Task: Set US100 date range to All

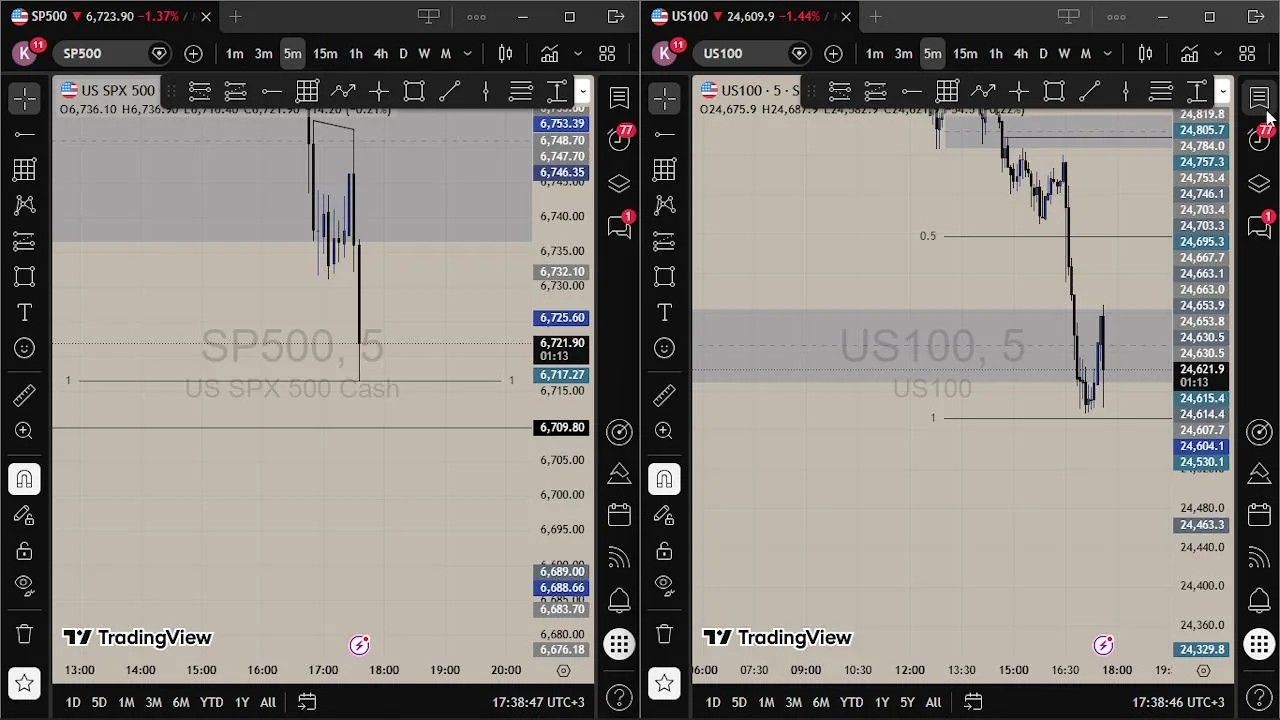Action: 933,702
